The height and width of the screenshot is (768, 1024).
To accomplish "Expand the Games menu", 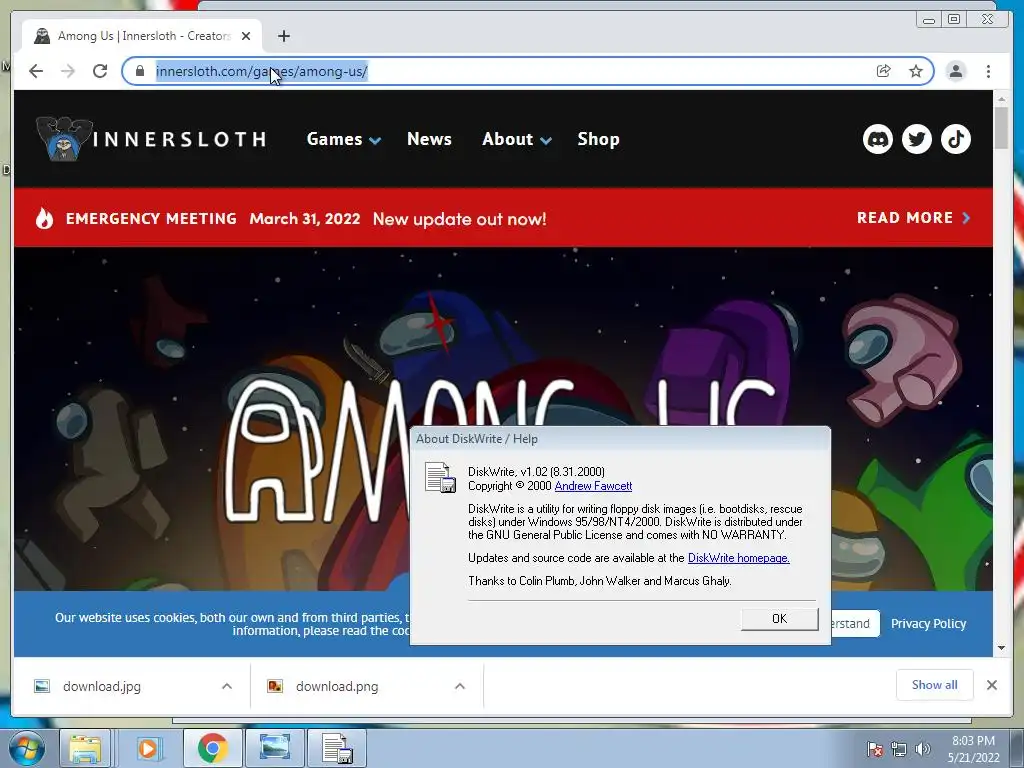I will [x=344, y=139].
